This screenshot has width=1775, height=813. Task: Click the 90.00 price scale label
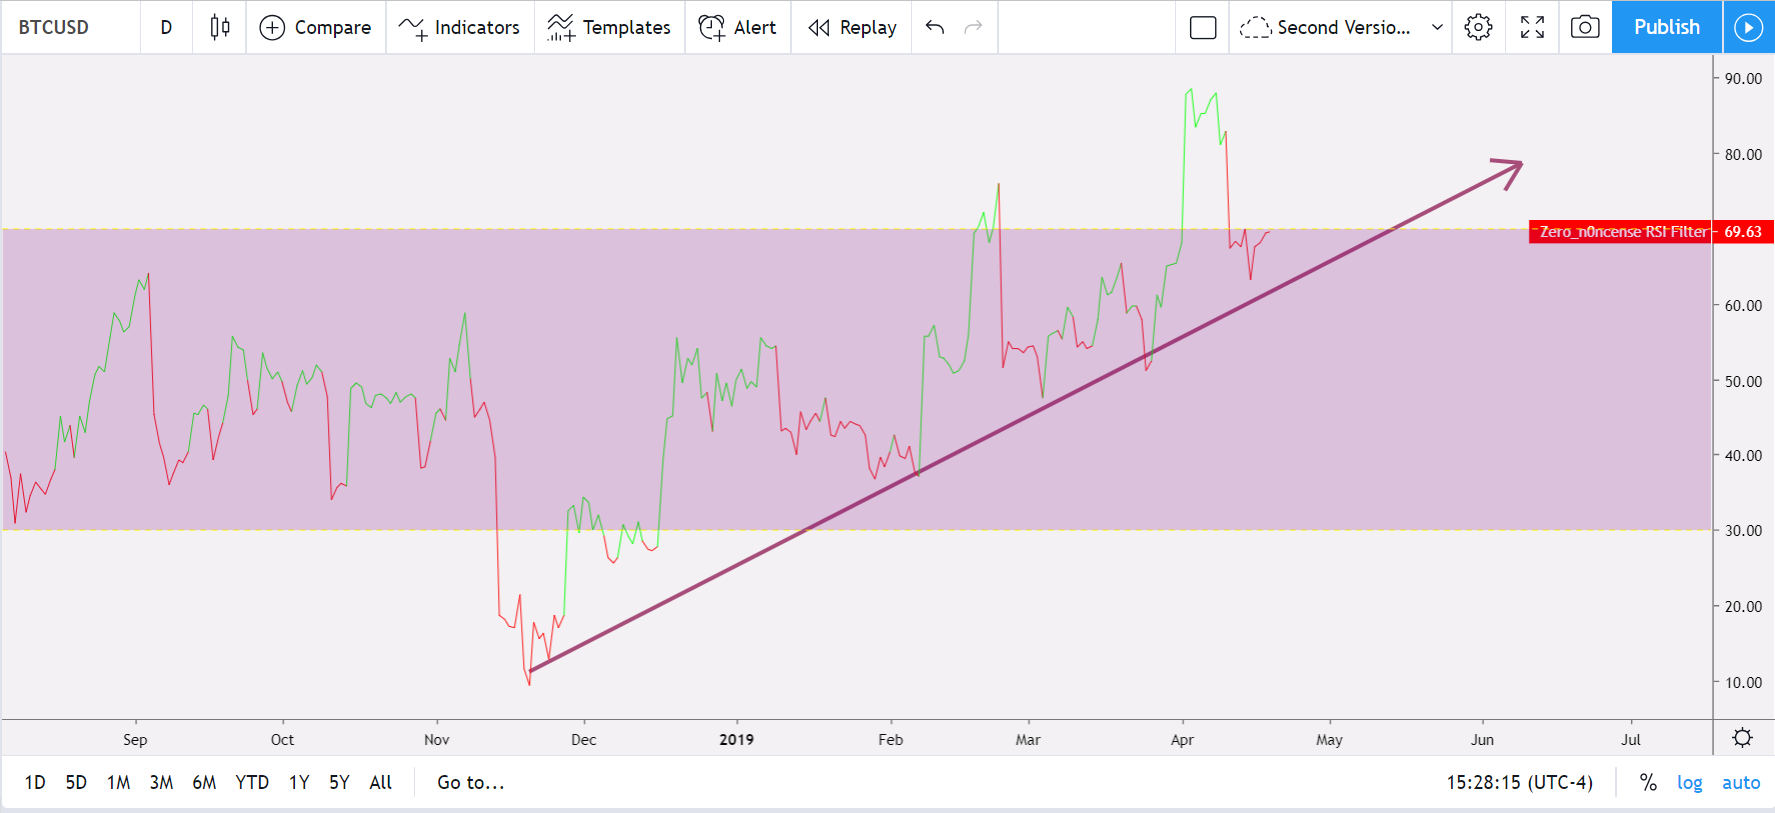[1743, 79]
